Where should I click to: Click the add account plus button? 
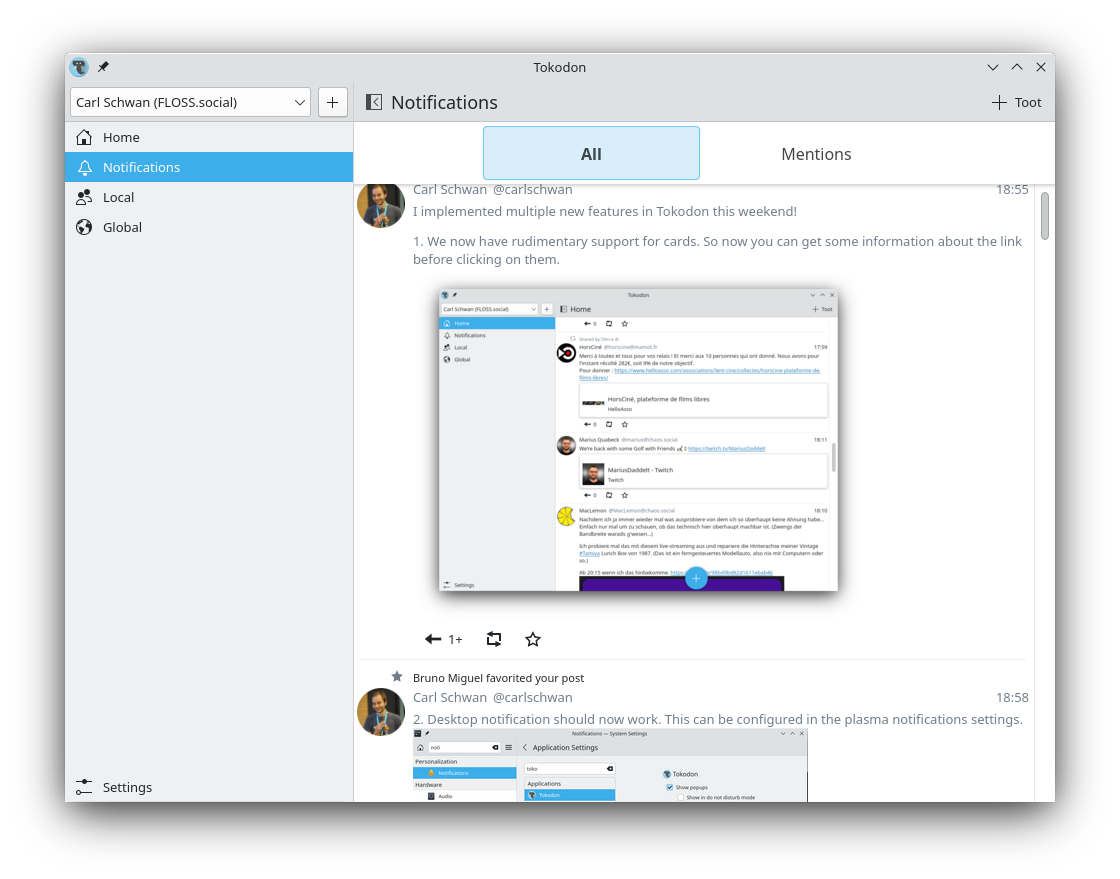click(x=333, y=102)
